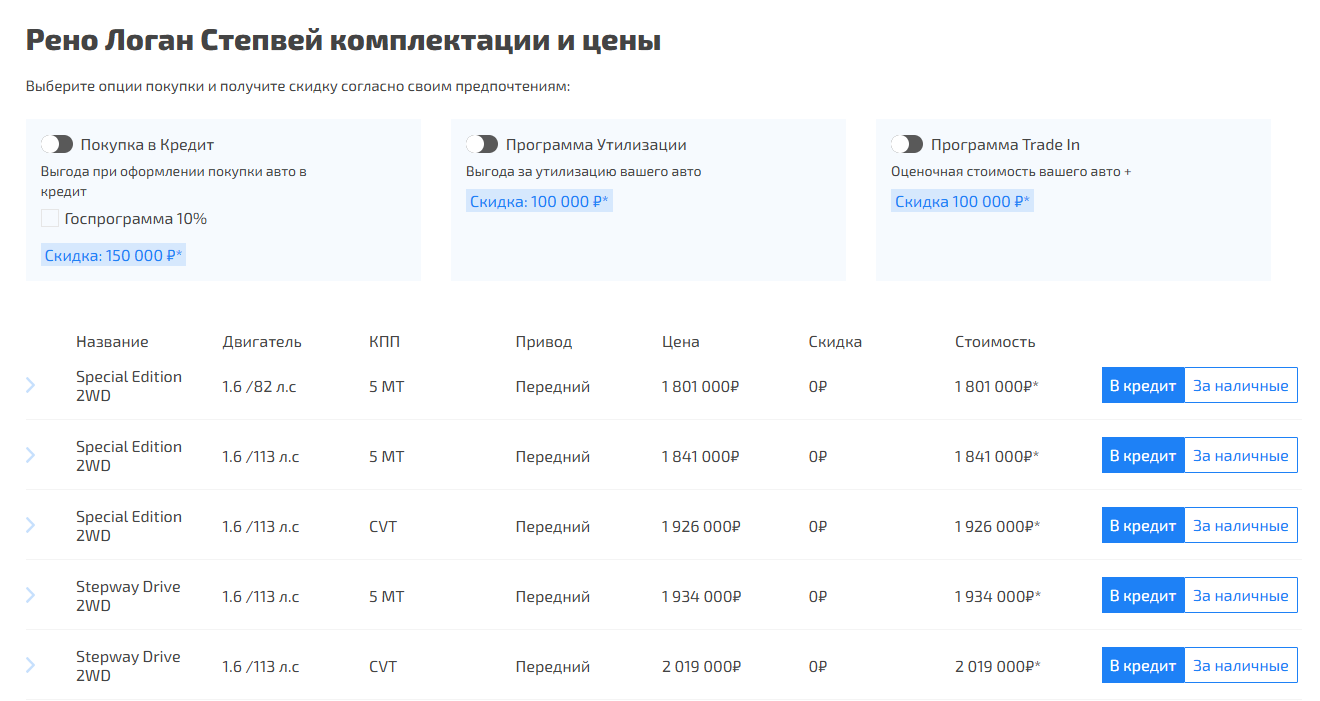This screenshot has width=1320, height=701.
Task: Click the Двигатель column header
Action: (x=262, y=342)
